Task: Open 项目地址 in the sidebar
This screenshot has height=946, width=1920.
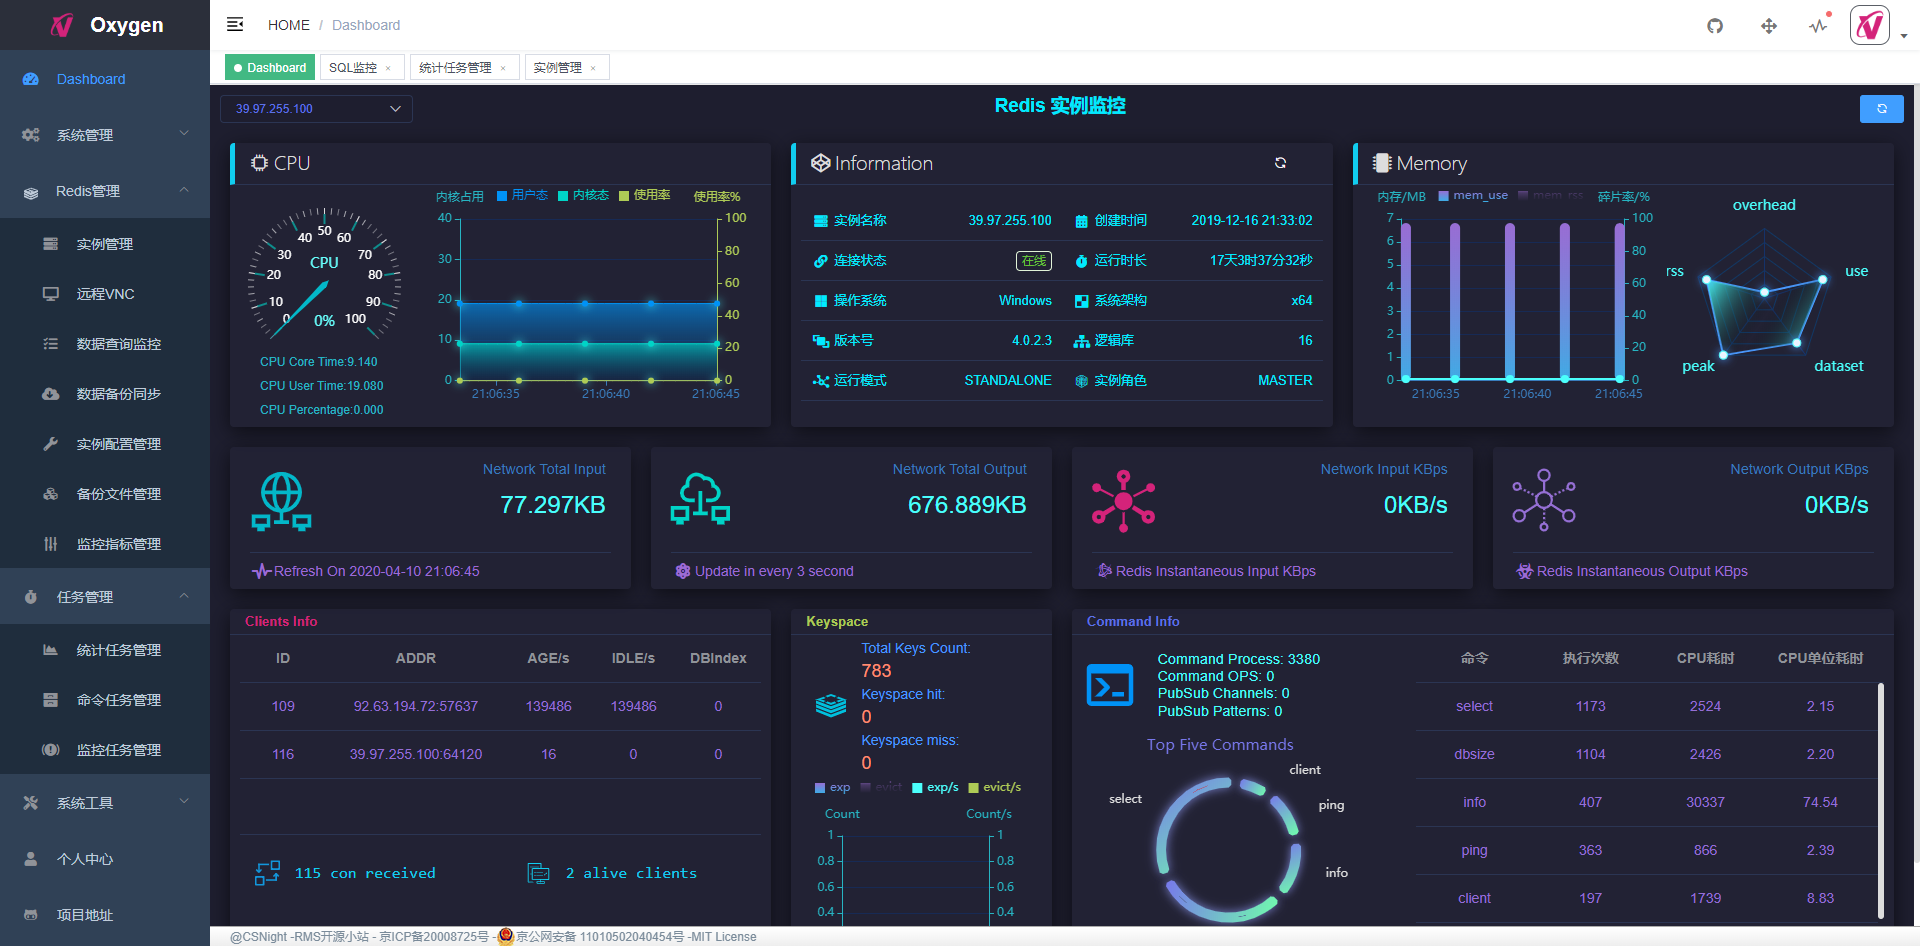Action: [105, 915]
